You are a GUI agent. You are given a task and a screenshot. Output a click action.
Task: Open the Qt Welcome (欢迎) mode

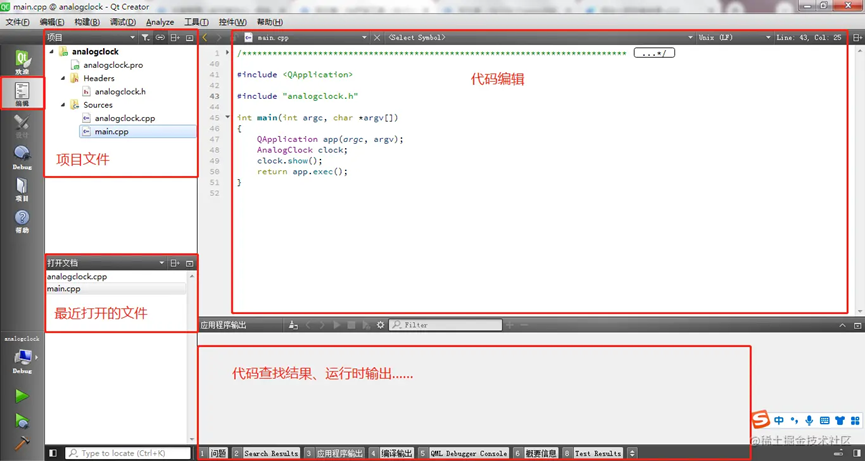pos(22,62)
